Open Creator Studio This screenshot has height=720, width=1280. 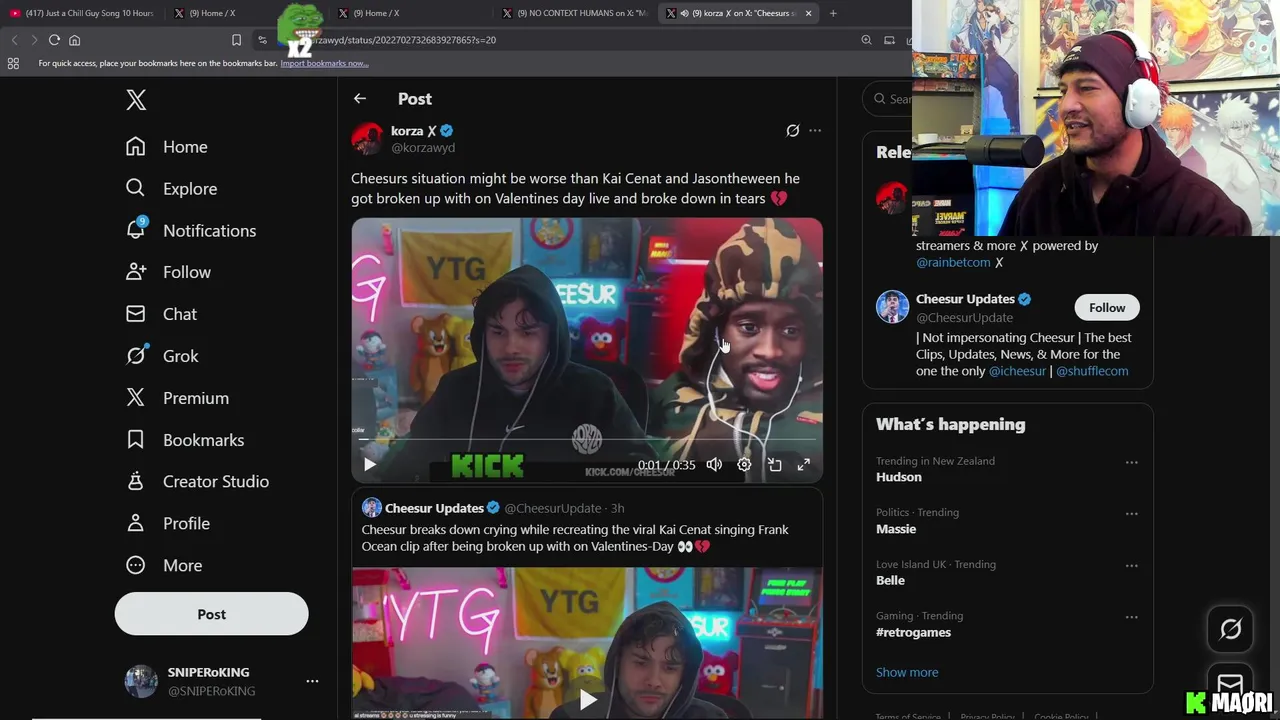197,482
